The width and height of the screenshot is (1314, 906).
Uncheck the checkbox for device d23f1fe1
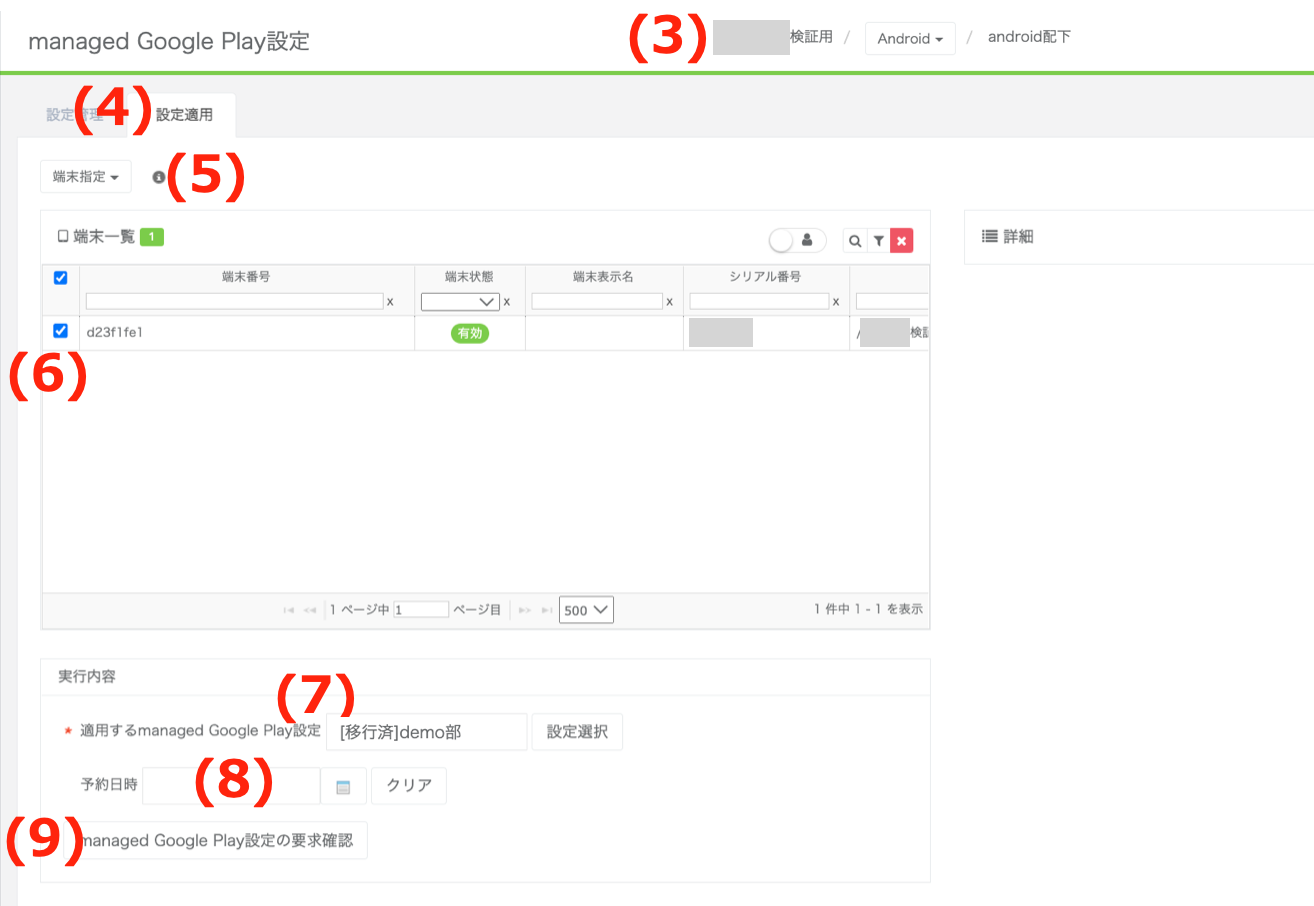(x=60, y=331)
